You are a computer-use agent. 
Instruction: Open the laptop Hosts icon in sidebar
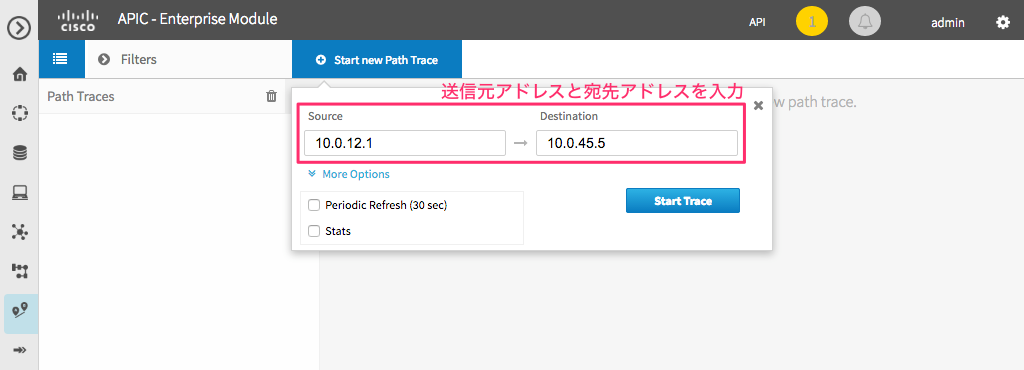click(x=20, y=193)
